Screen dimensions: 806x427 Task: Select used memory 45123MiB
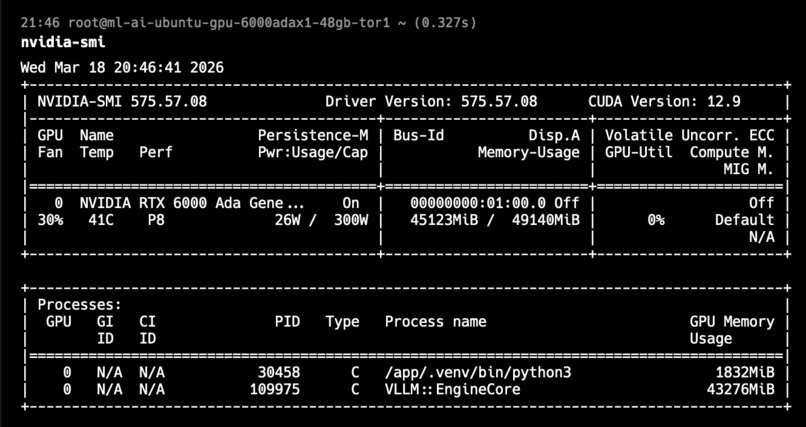[444, 220]
